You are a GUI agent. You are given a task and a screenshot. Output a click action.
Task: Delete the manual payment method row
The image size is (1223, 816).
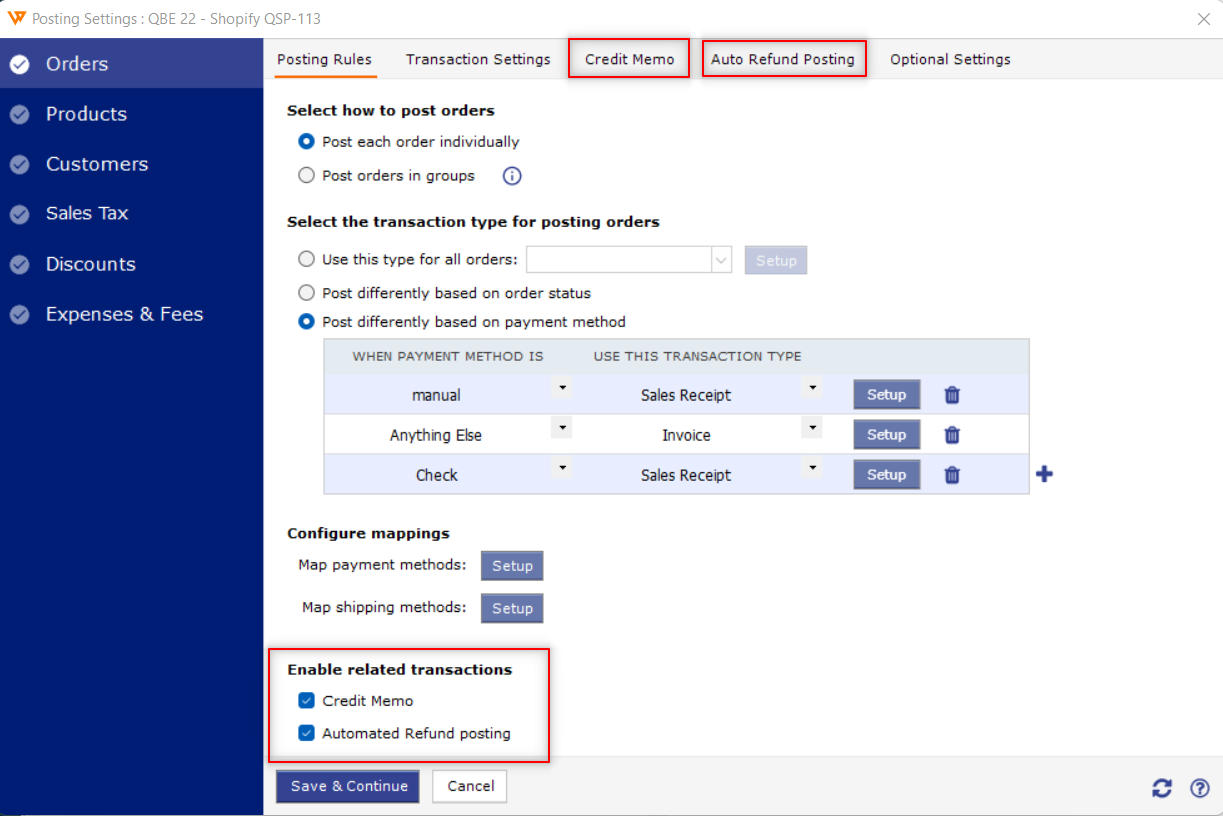952,395
